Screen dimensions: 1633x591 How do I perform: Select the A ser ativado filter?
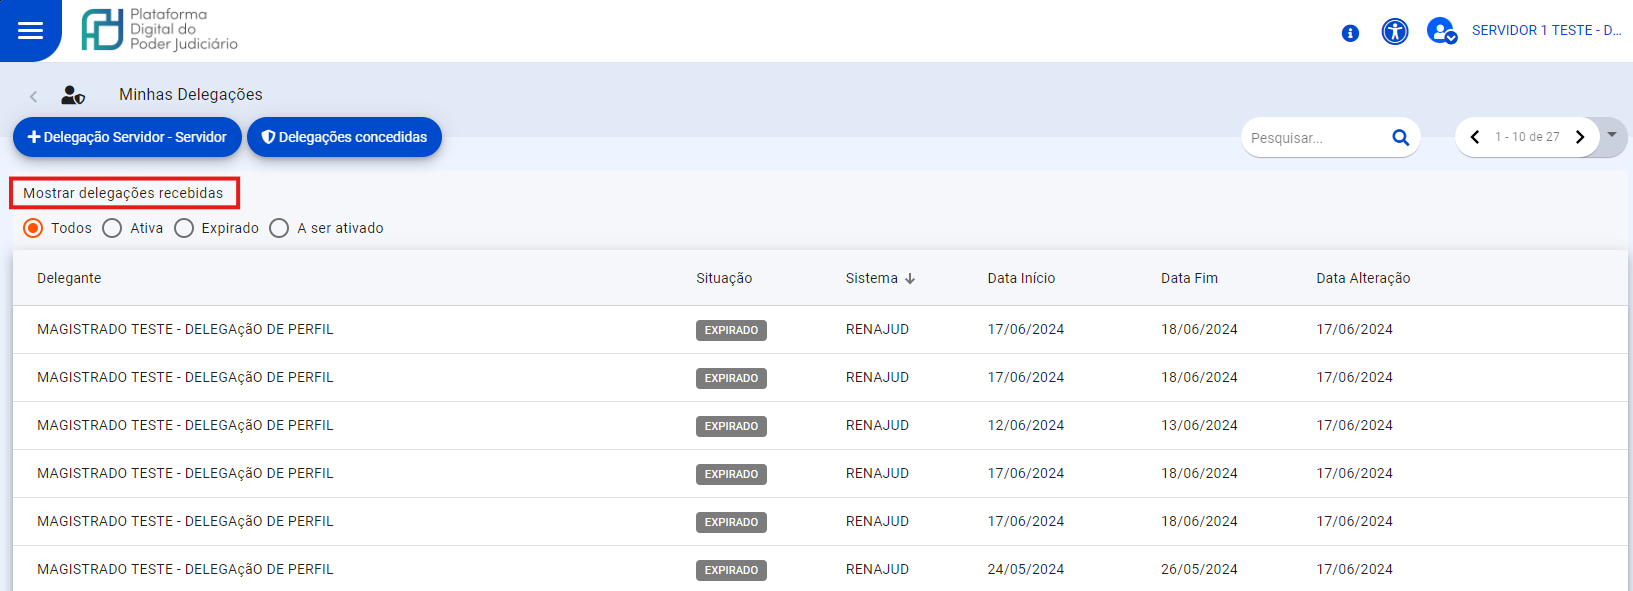coord(279,228)
